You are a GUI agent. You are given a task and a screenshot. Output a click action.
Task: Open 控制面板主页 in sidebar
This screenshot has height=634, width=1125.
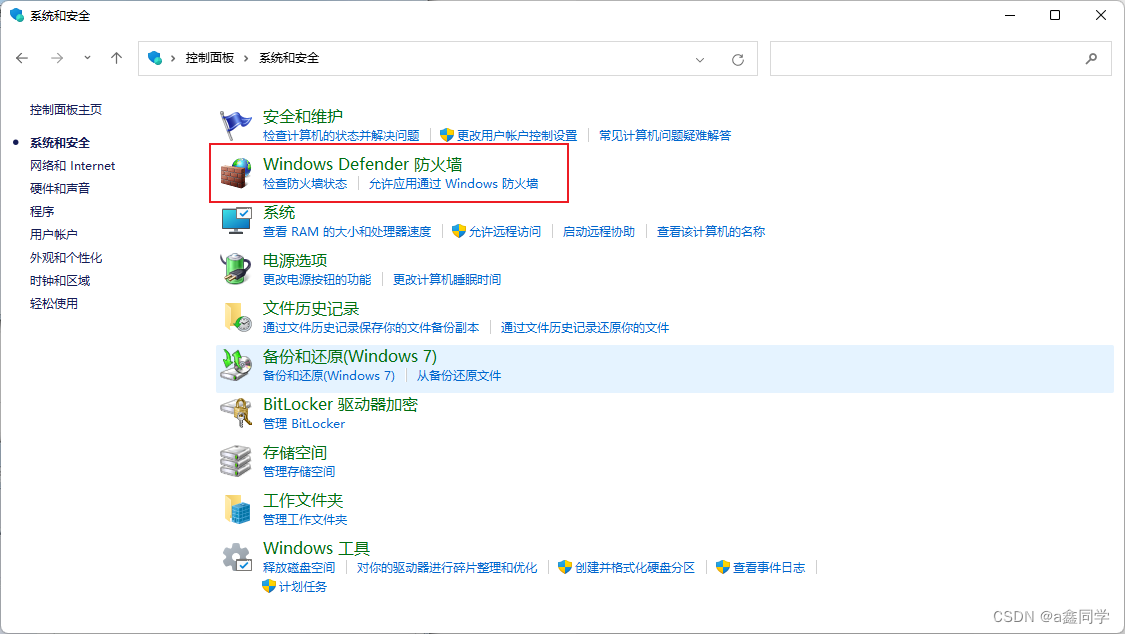click(66, 110)
